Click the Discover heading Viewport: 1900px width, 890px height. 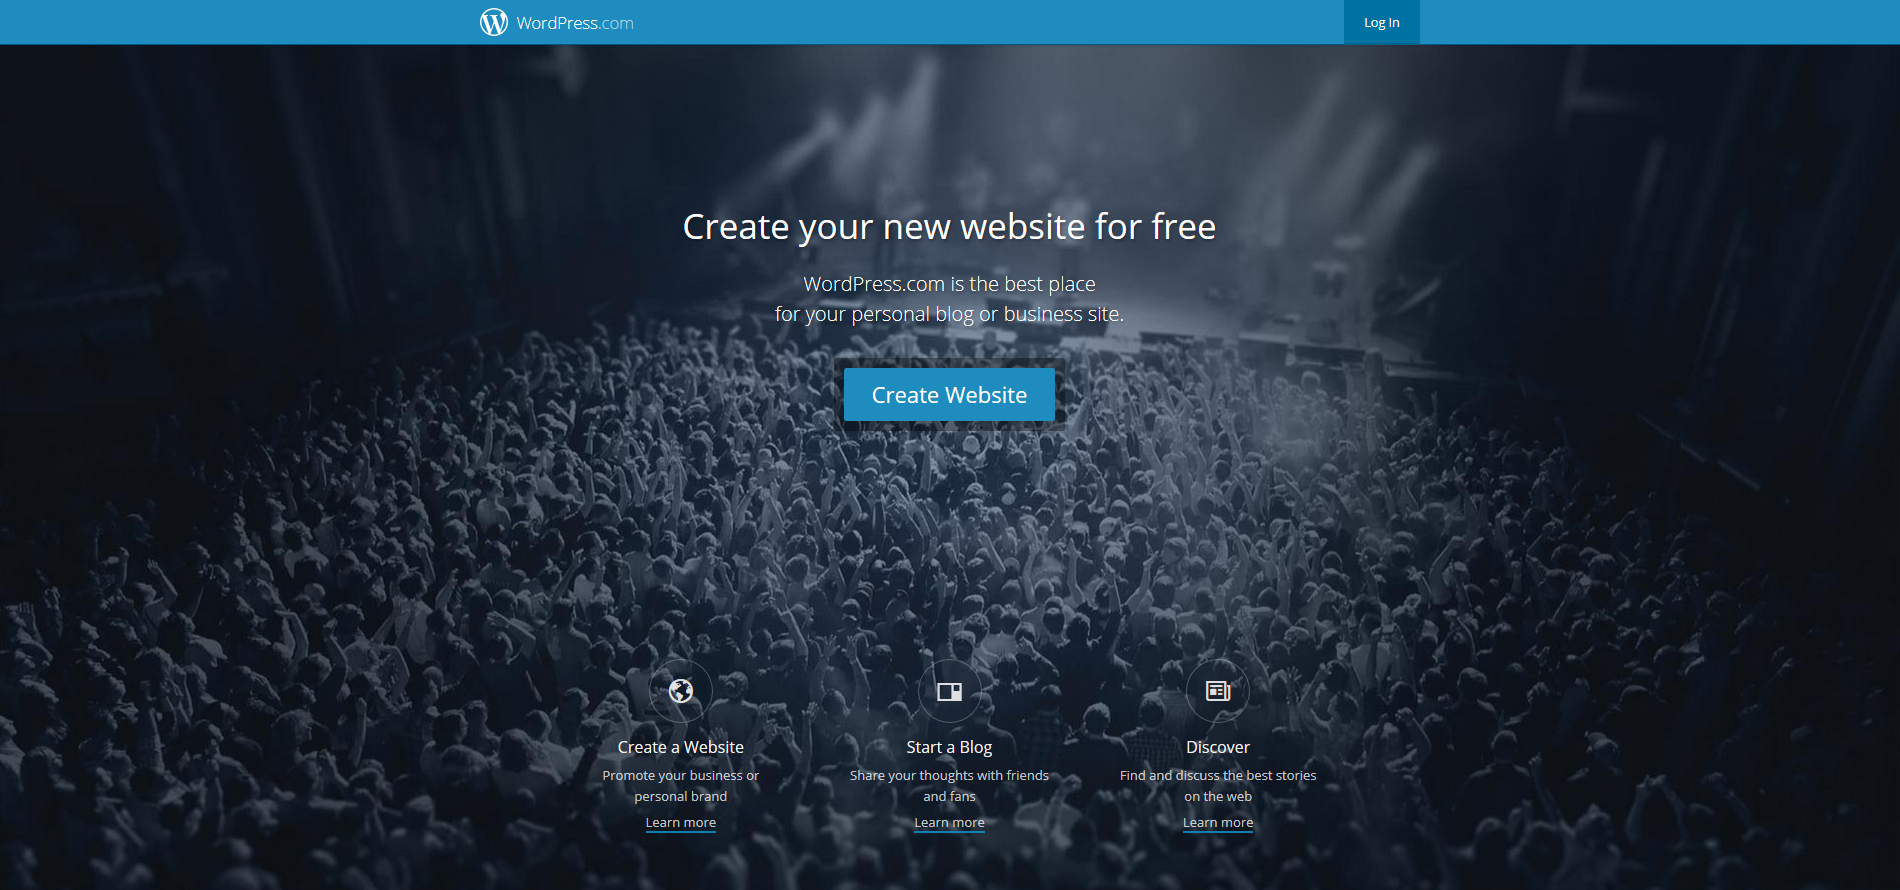coord(1218,747)
